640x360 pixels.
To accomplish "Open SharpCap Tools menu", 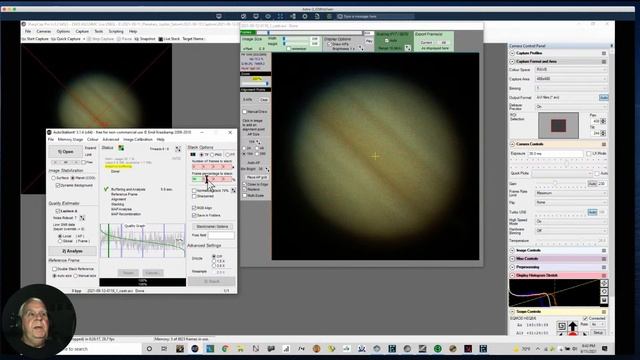I will 99,31.
